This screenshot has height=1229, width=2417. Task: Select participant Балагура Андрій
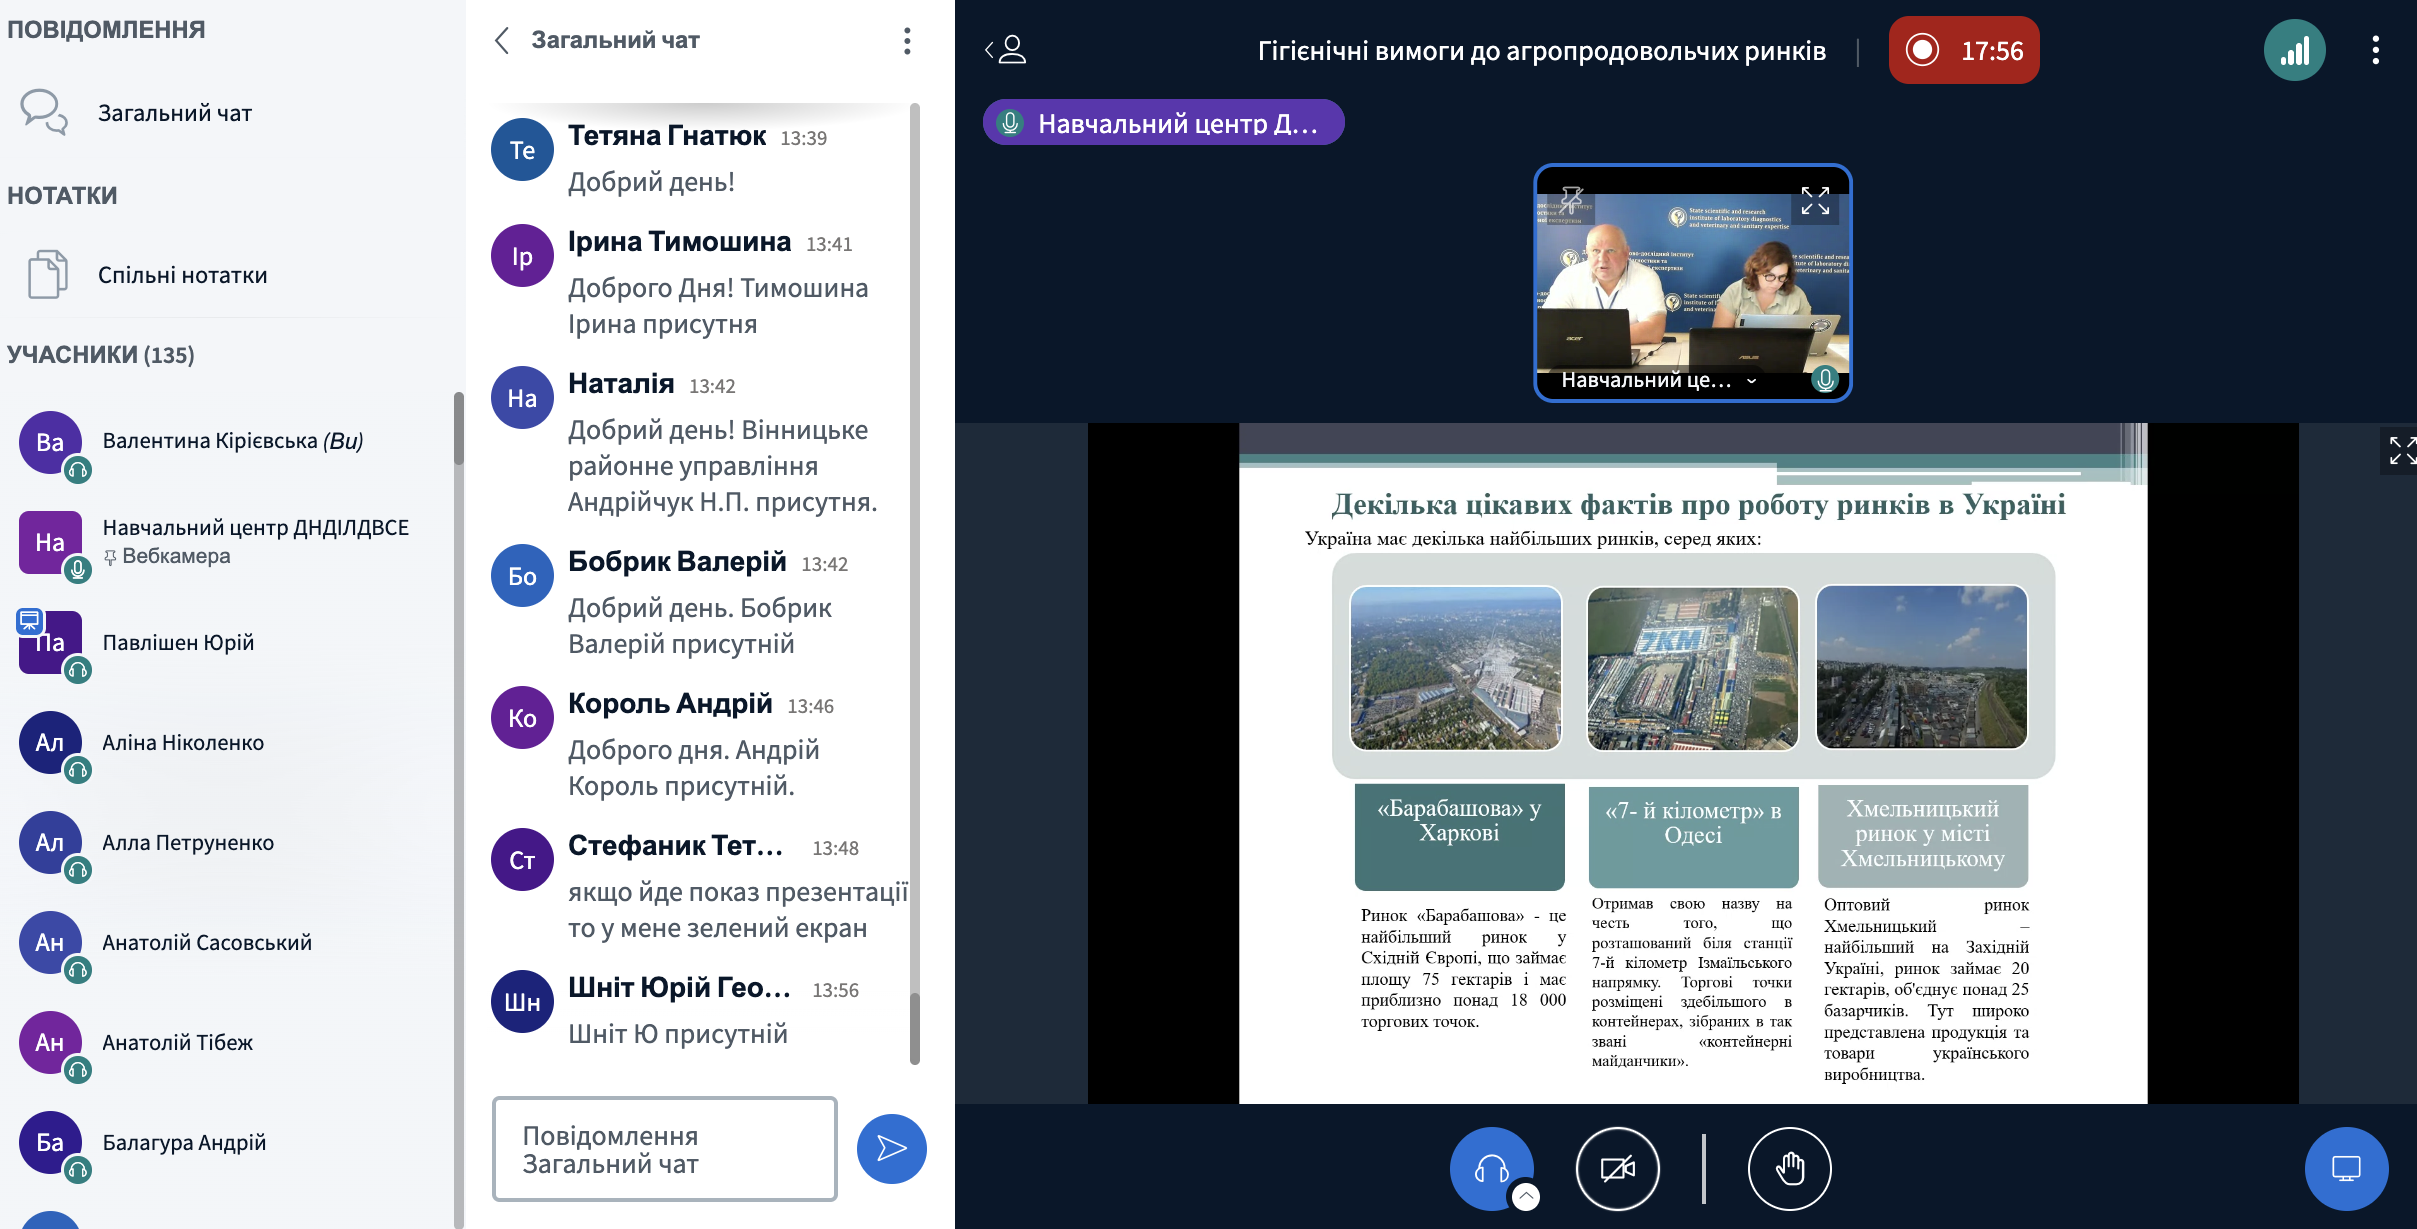(230, 1143)
